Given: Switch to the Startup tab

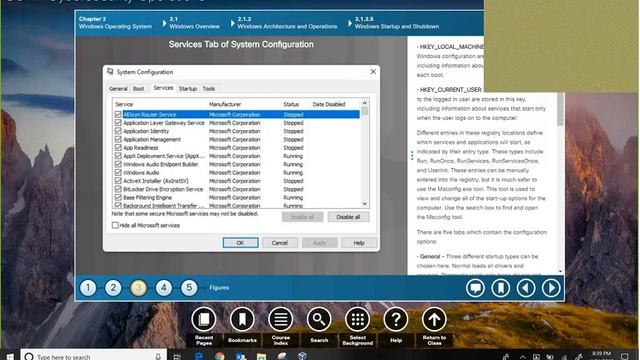Looking at the screenshot, I should tap(188, 89).
